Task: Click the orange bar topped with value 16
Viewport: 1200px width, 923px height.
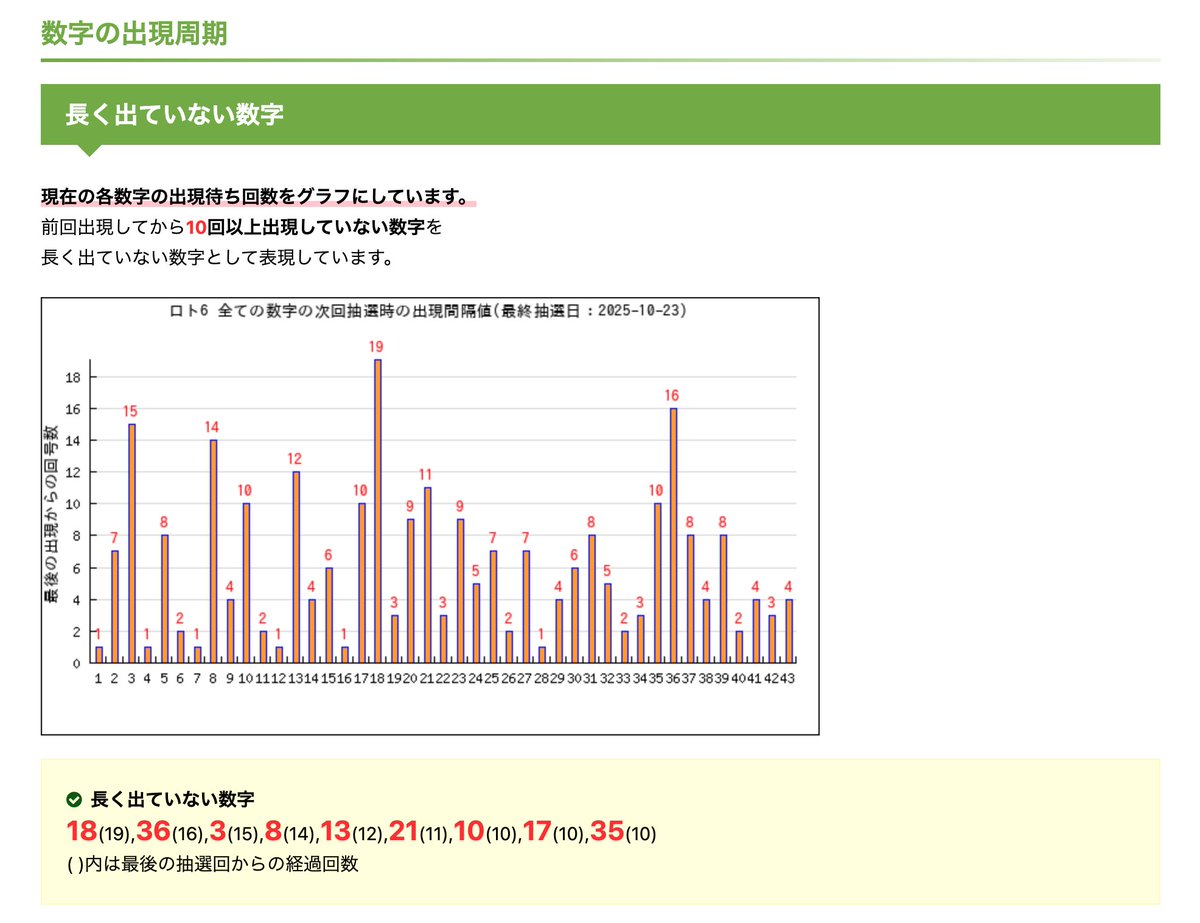Action: (672, 535)
